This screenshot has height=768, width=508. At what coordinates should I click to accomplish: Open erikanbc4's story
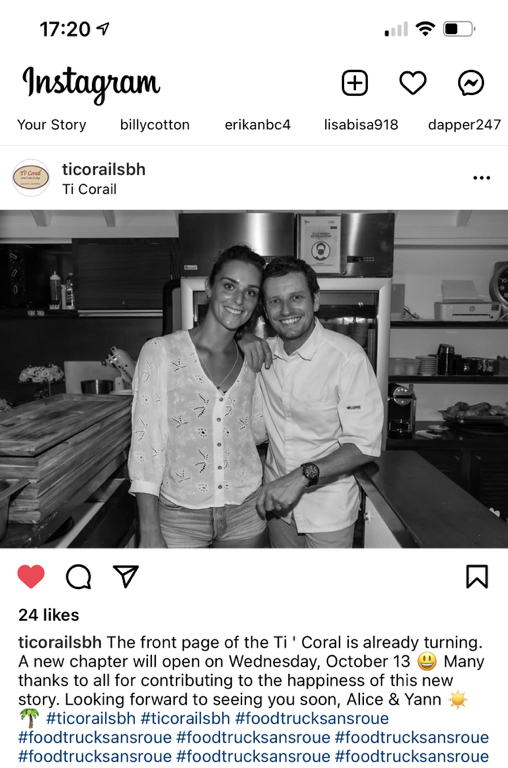(x=258, y=125)
